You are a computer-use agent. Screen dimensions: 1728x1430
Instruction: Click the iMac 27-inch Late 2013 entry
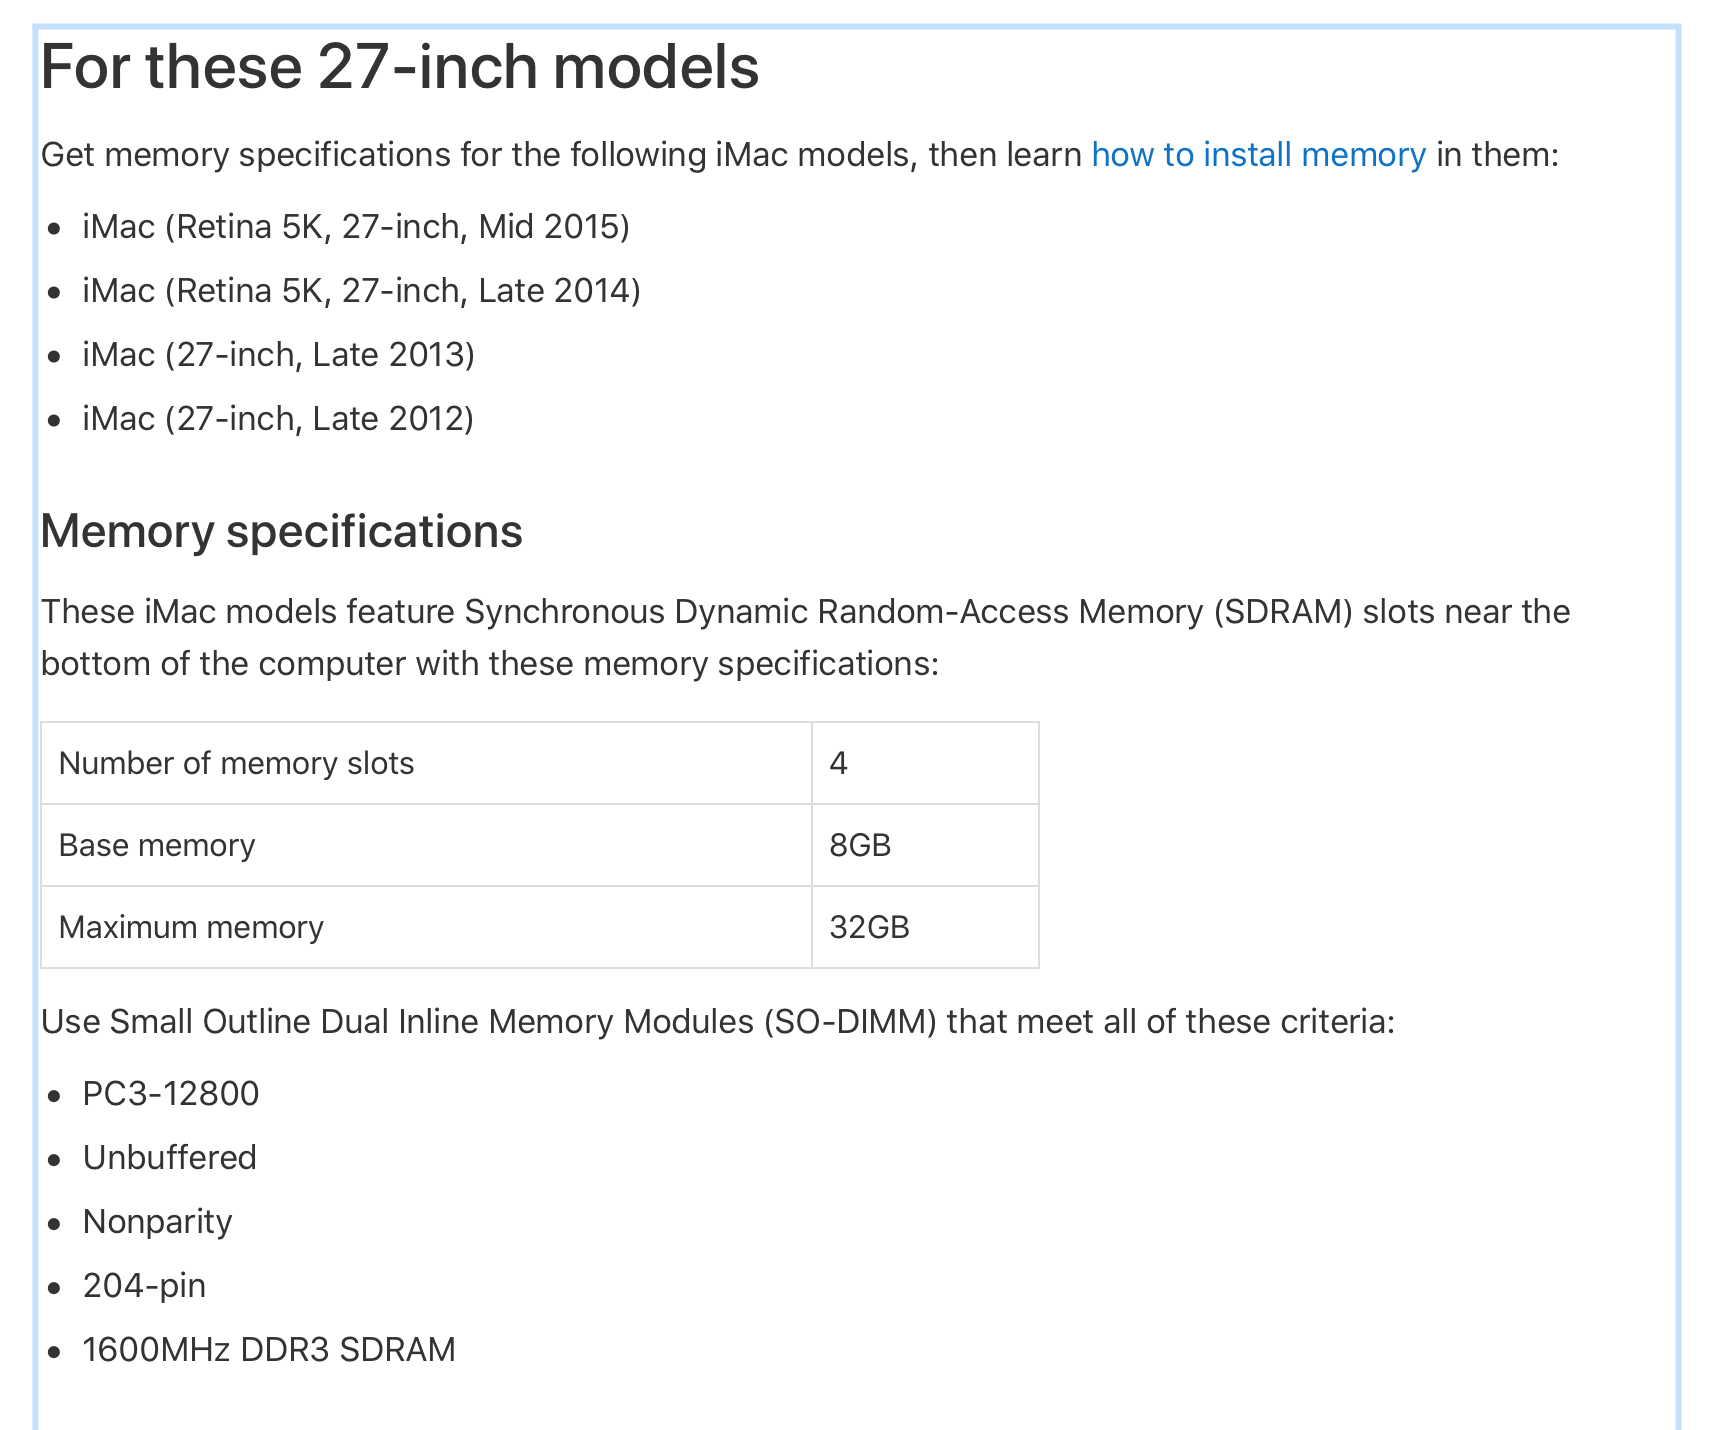(x=278, y=355)
